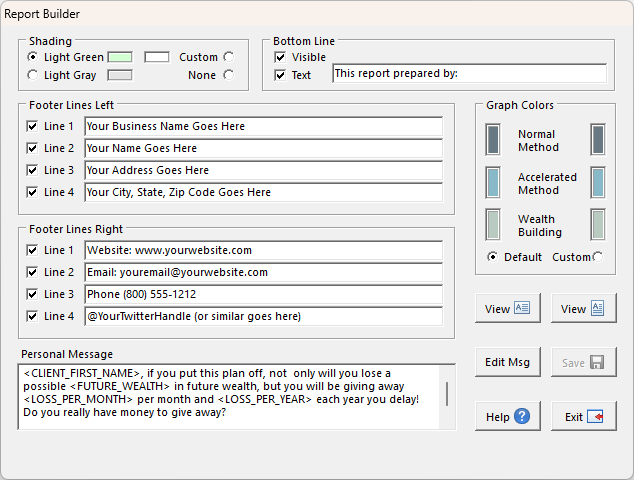Select the Custom shading radio option

coord(229,57)
